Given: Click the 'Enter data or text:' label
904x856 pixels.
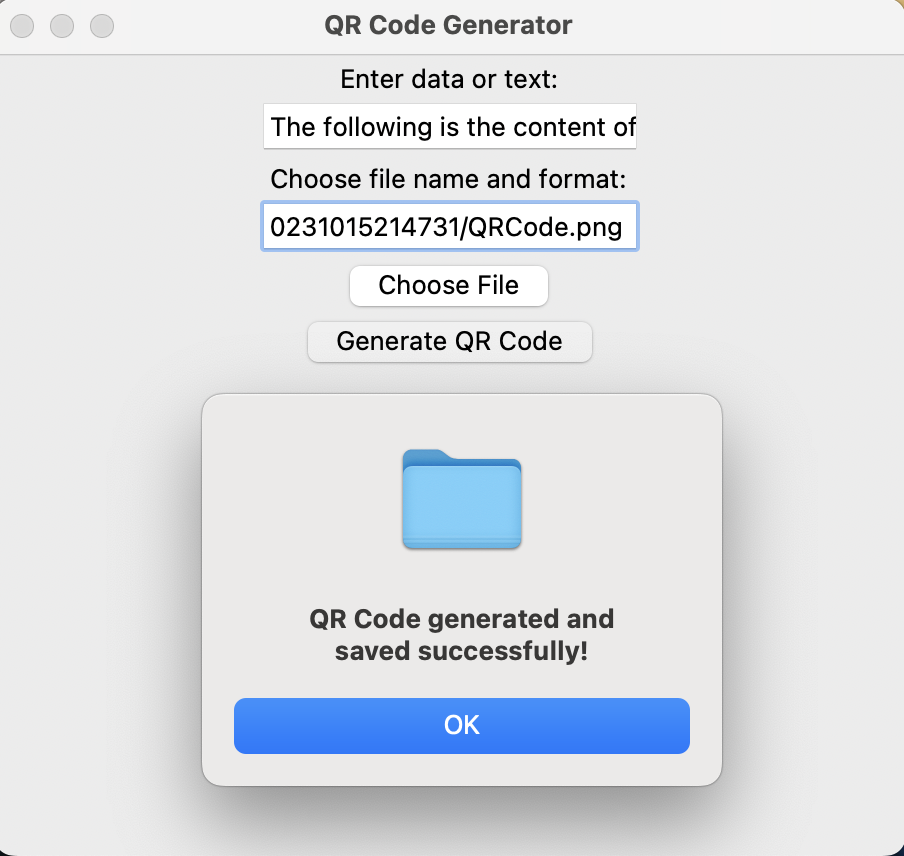Looking at the screenshot, I should pos(449,79).
